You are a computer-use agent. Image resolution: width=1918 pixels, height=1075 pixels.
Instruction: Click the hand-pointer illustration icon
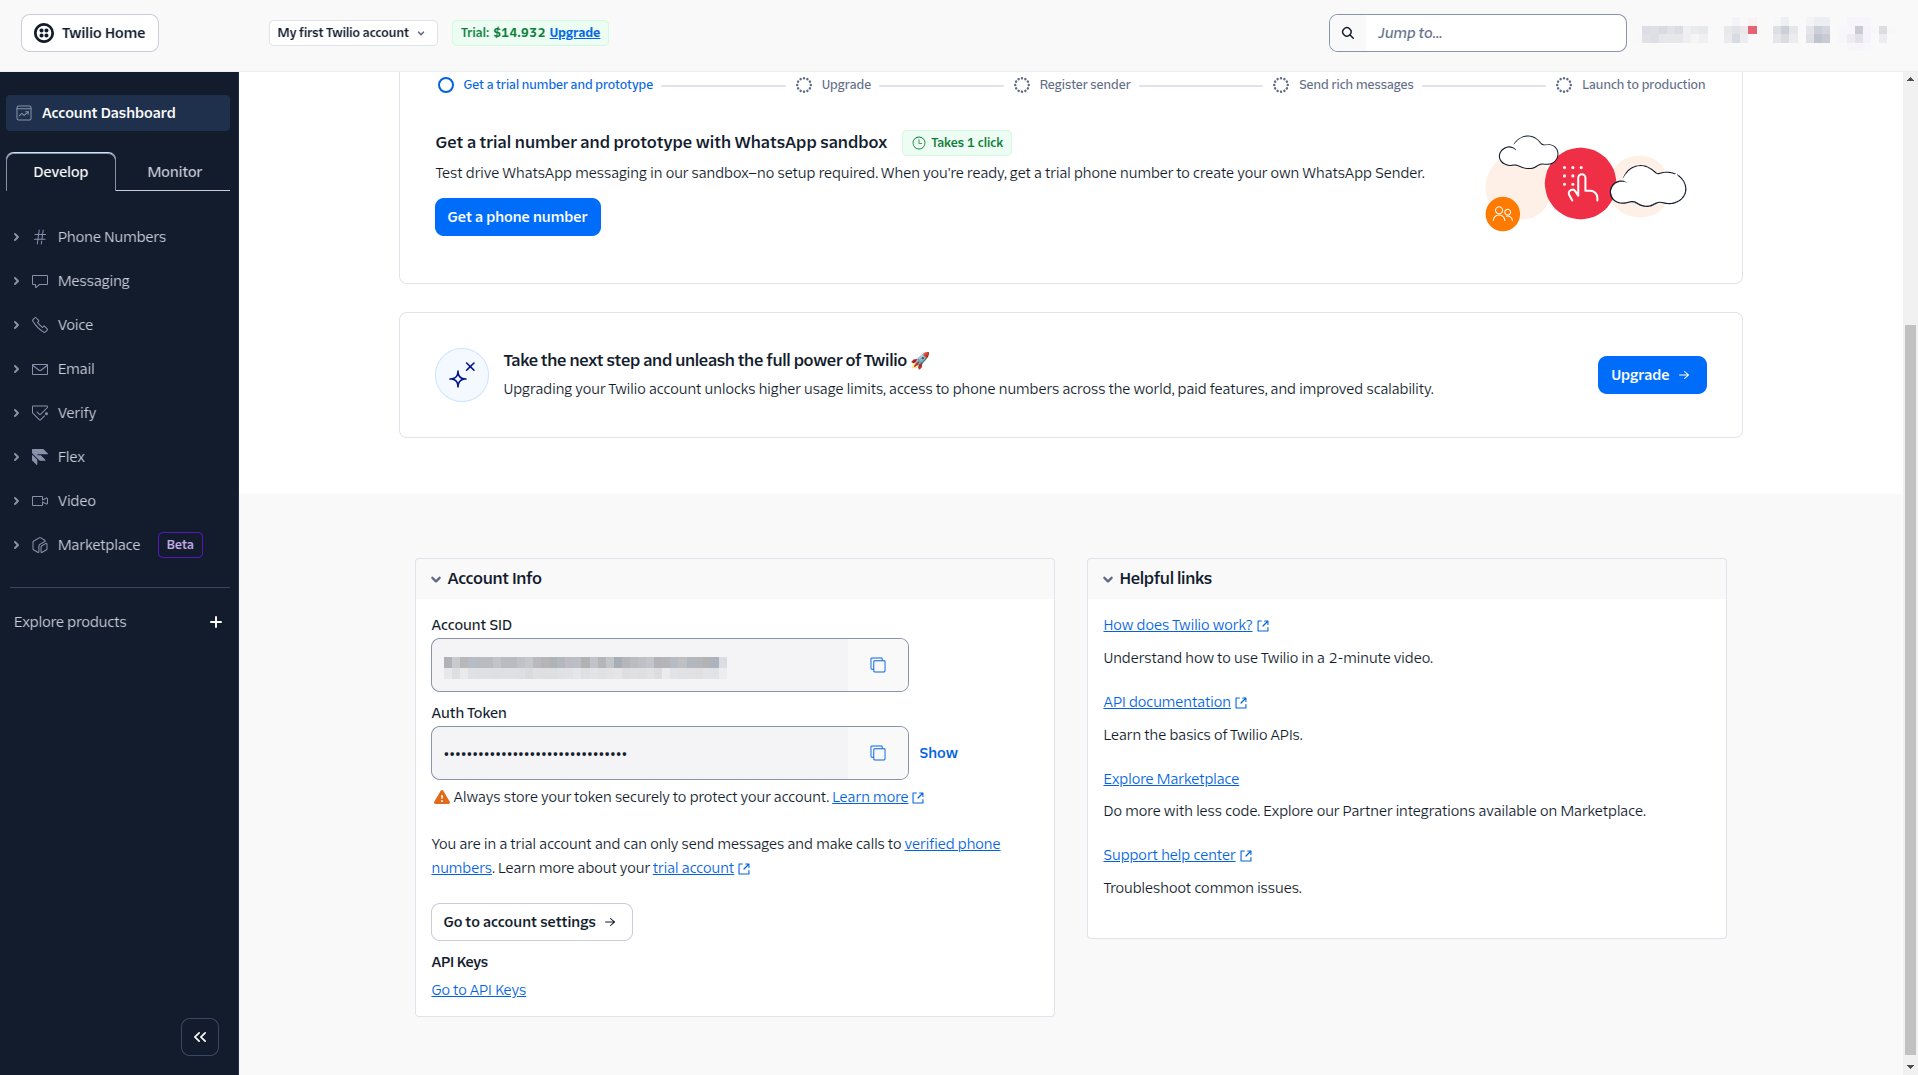point(1580,184)
